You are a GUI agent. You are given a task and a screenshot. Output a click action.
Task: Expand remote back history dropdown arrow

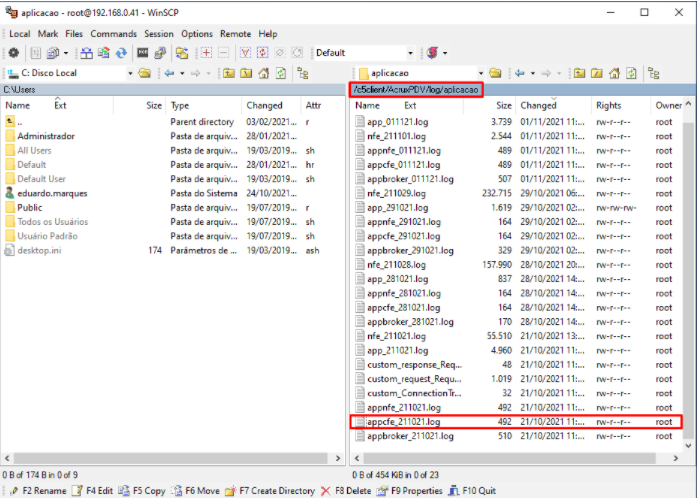click(533, 74)
